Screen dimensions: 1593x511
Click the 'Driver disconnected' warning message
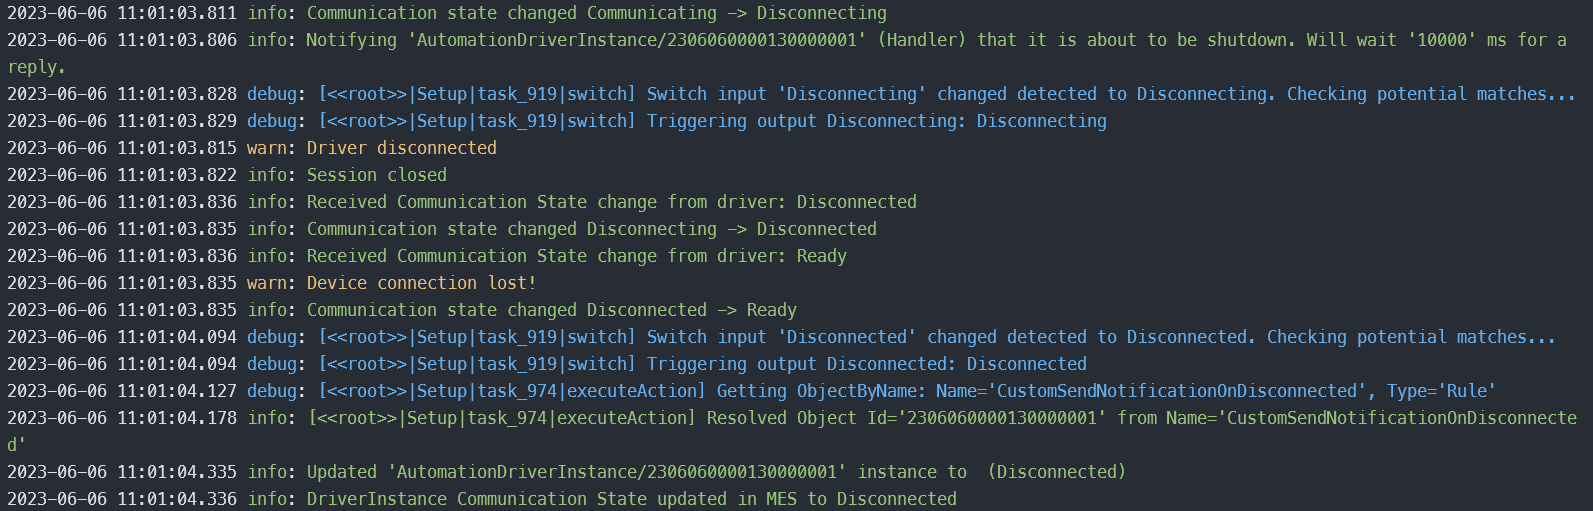pyautogui.click(x=401, y=148)
